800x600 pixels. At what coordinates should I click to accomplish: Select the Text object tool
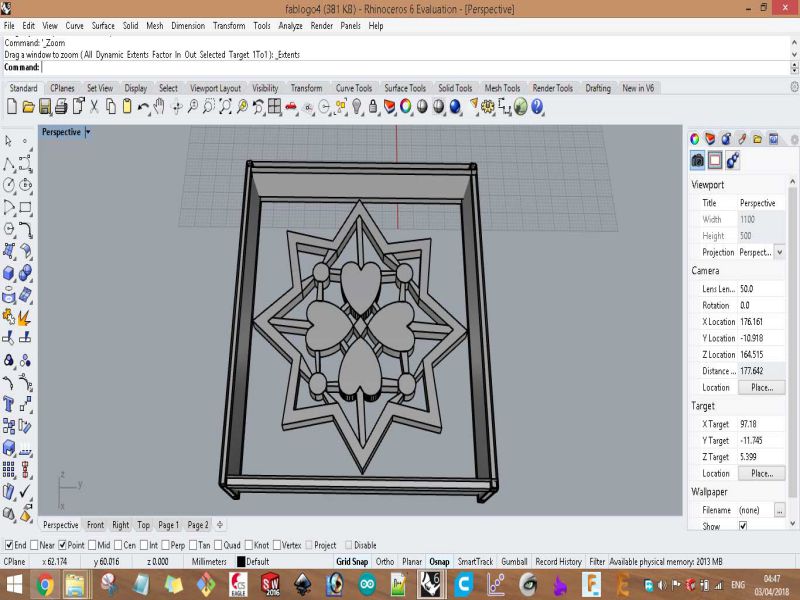[9, 403]
